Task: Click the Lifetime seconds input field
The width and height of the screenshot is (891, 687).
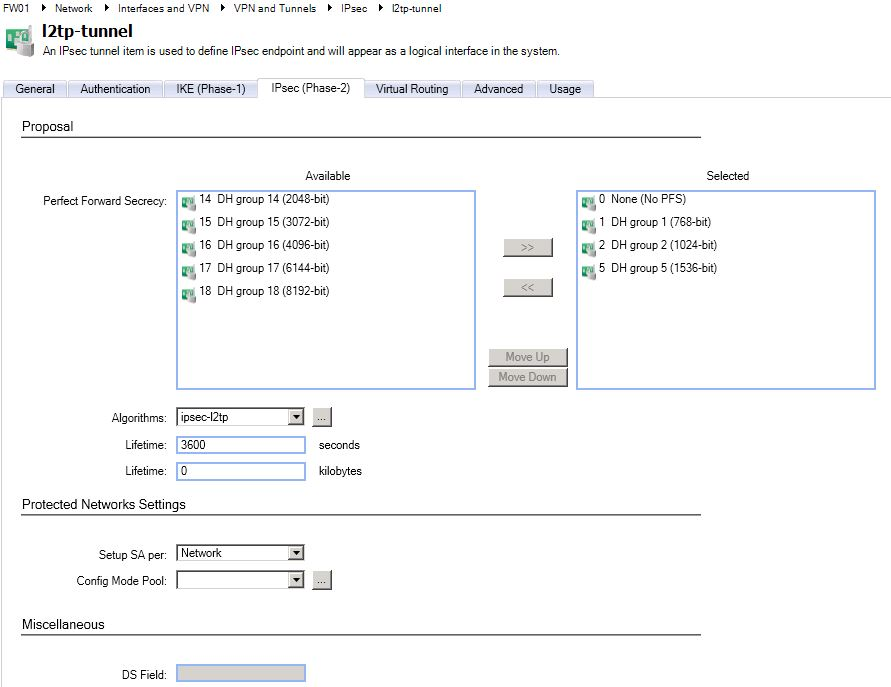Action: pyautogui.click(x=241, y=445)
